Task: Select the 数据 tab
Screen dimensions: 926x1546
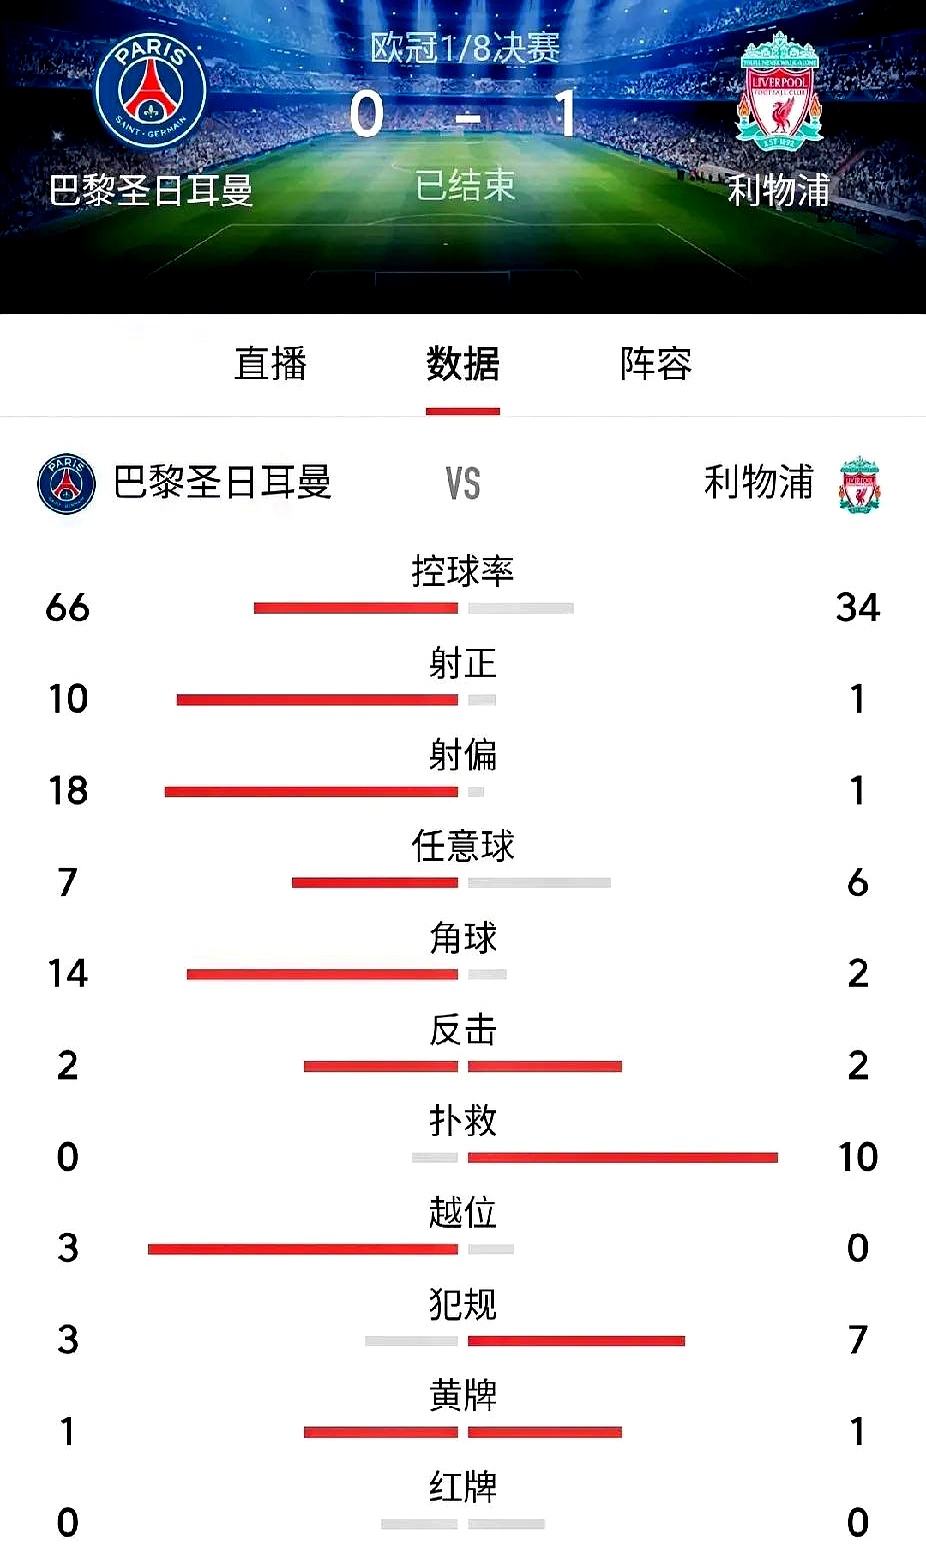Action: click(x=462, y=365)
